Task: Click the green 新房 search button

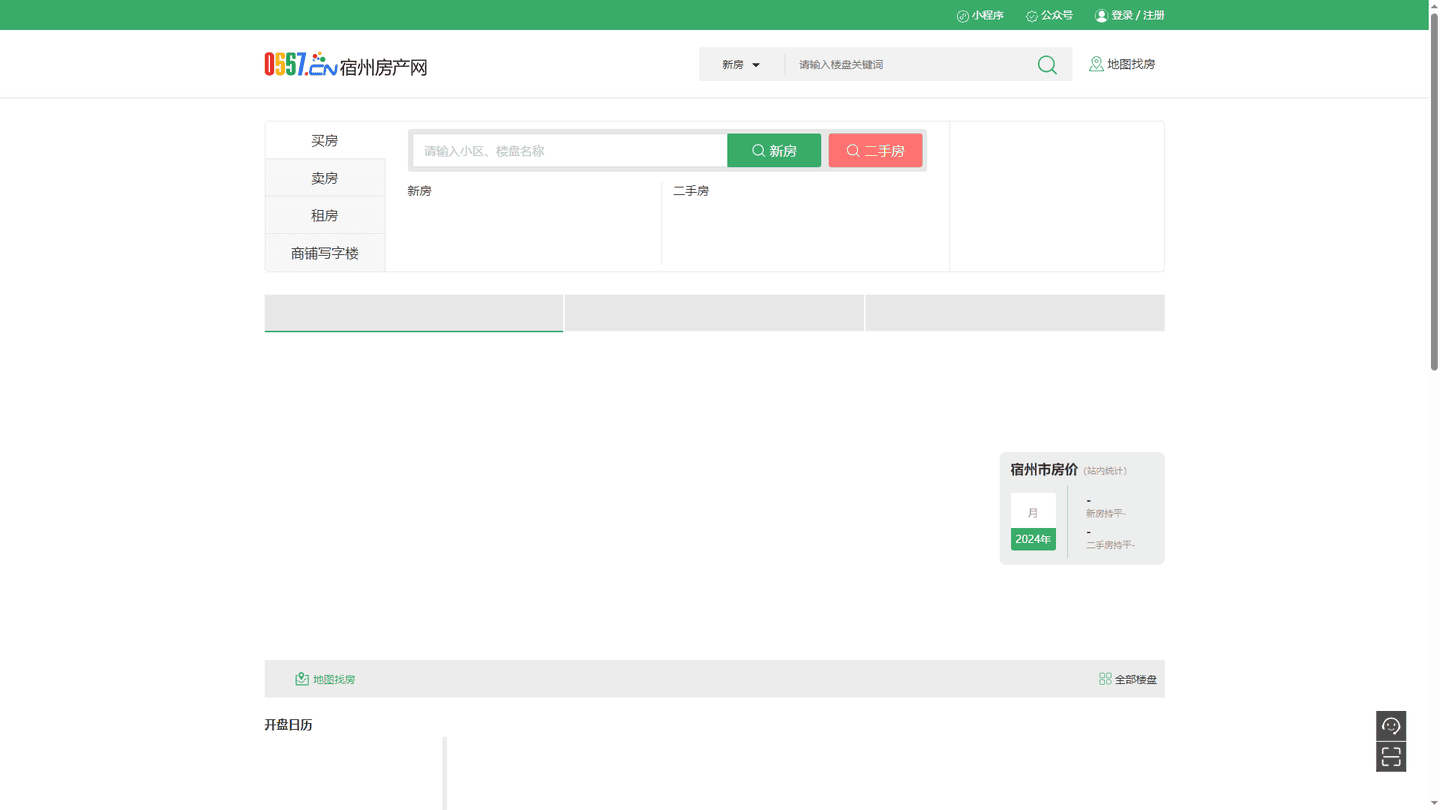Action: click(774, 151)
